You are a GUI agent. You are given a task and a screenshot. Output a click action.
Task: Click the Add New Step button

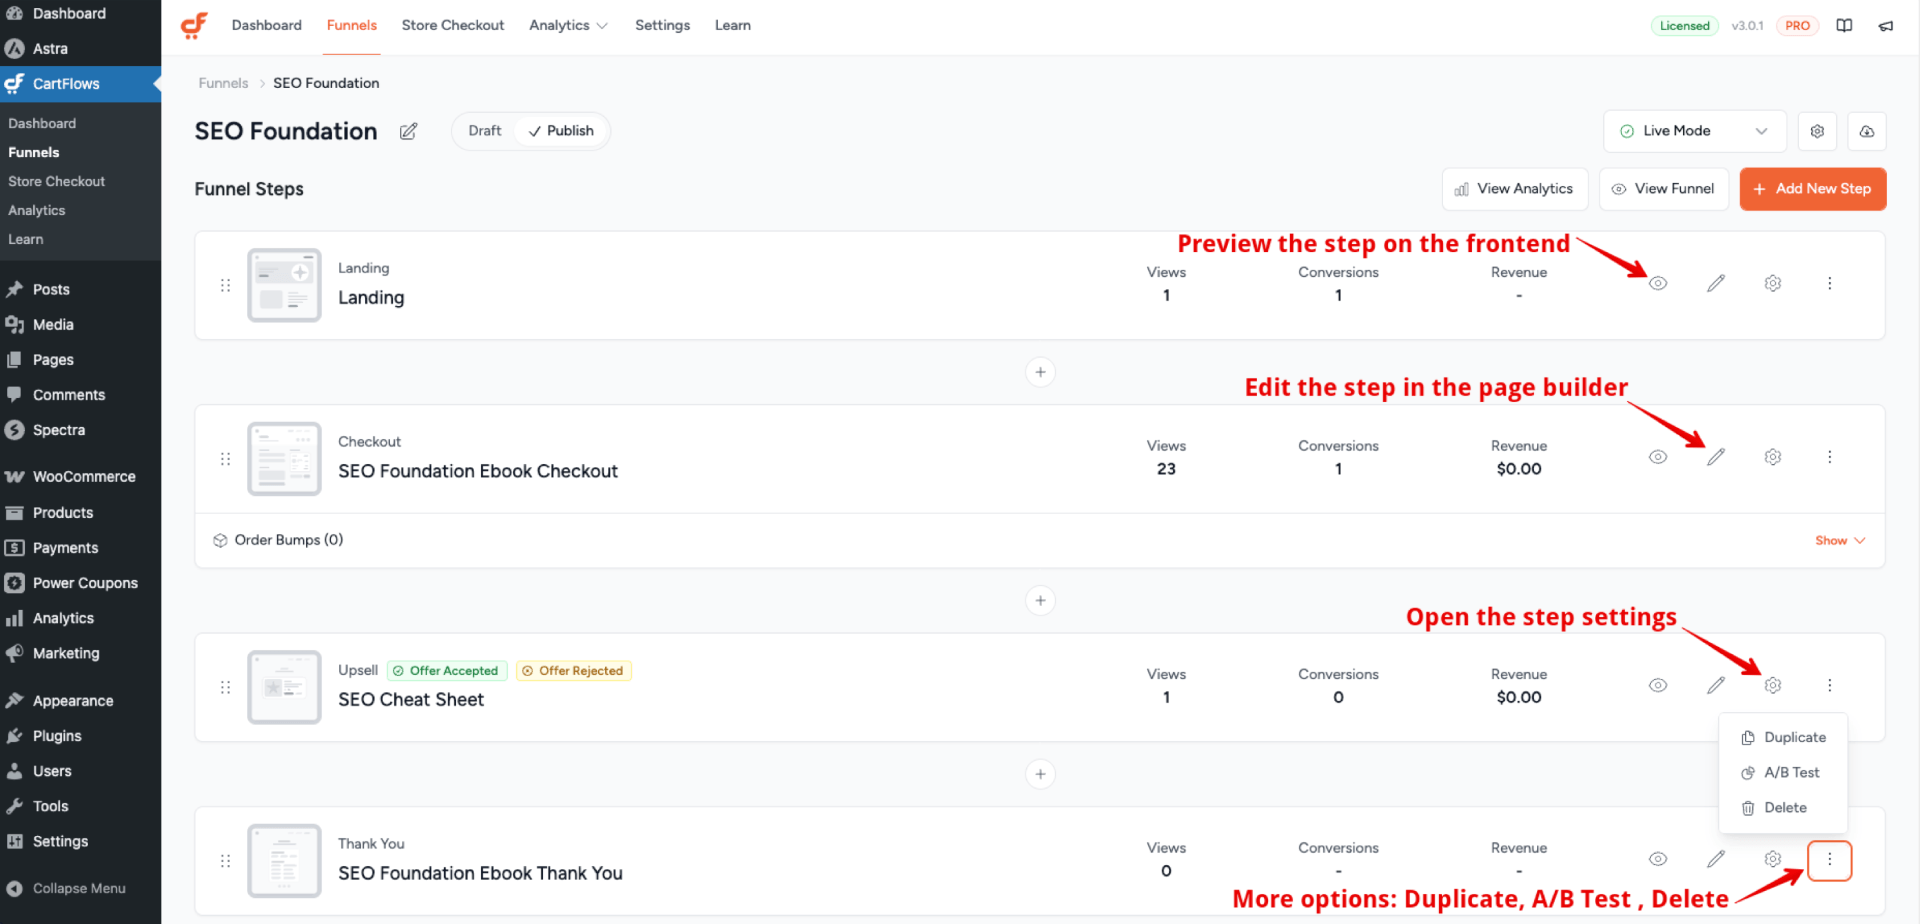click(x=1813, y=189)
